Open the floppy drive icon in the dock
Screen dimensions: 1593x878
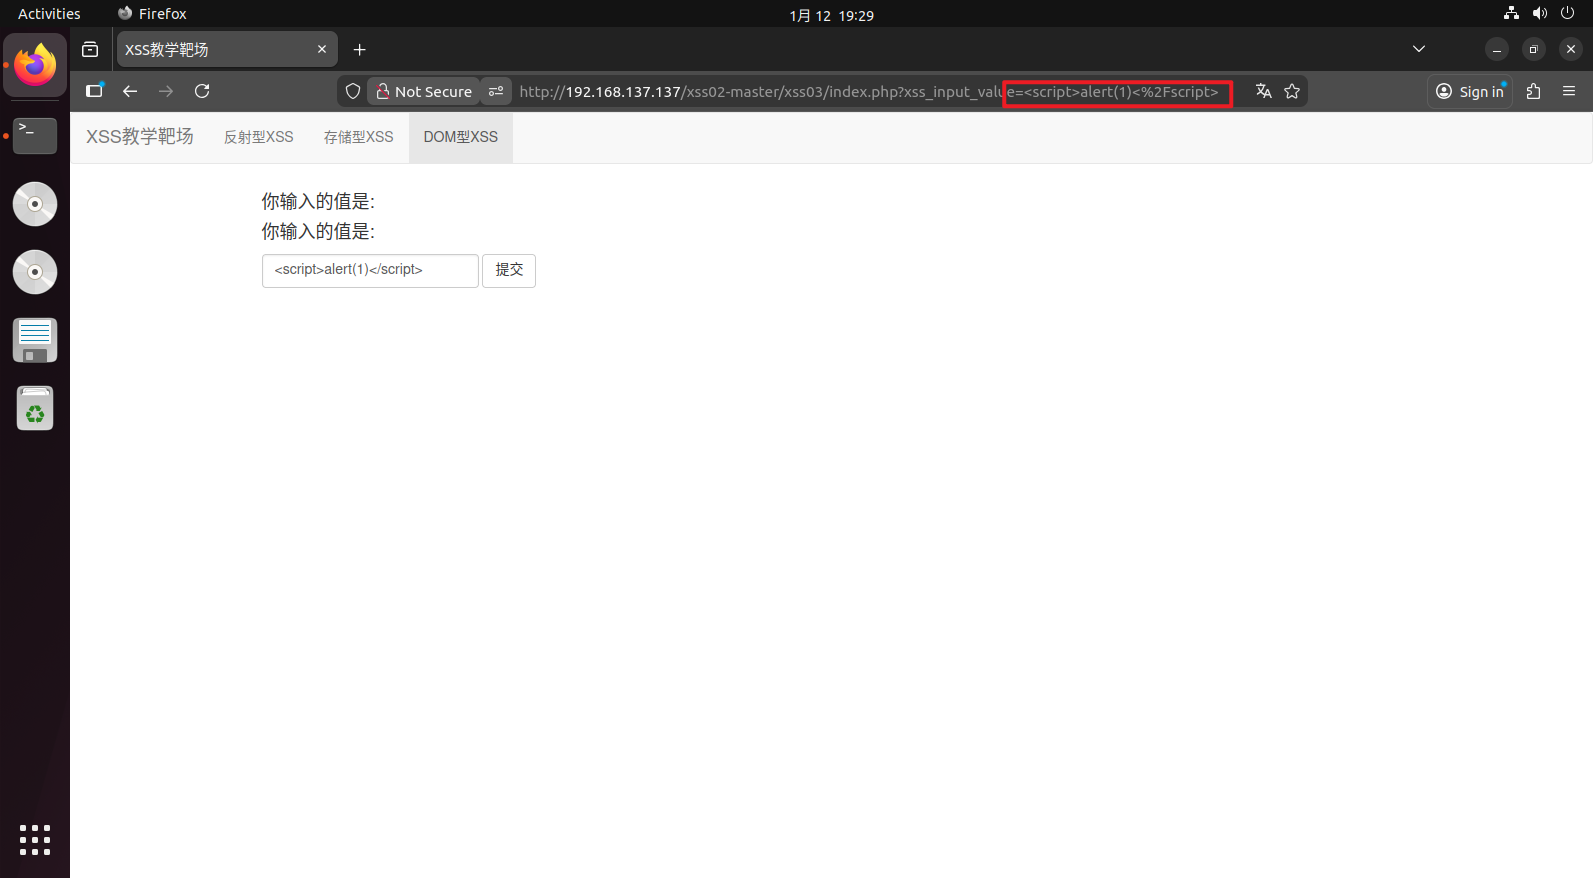click(x=35, y=340)
